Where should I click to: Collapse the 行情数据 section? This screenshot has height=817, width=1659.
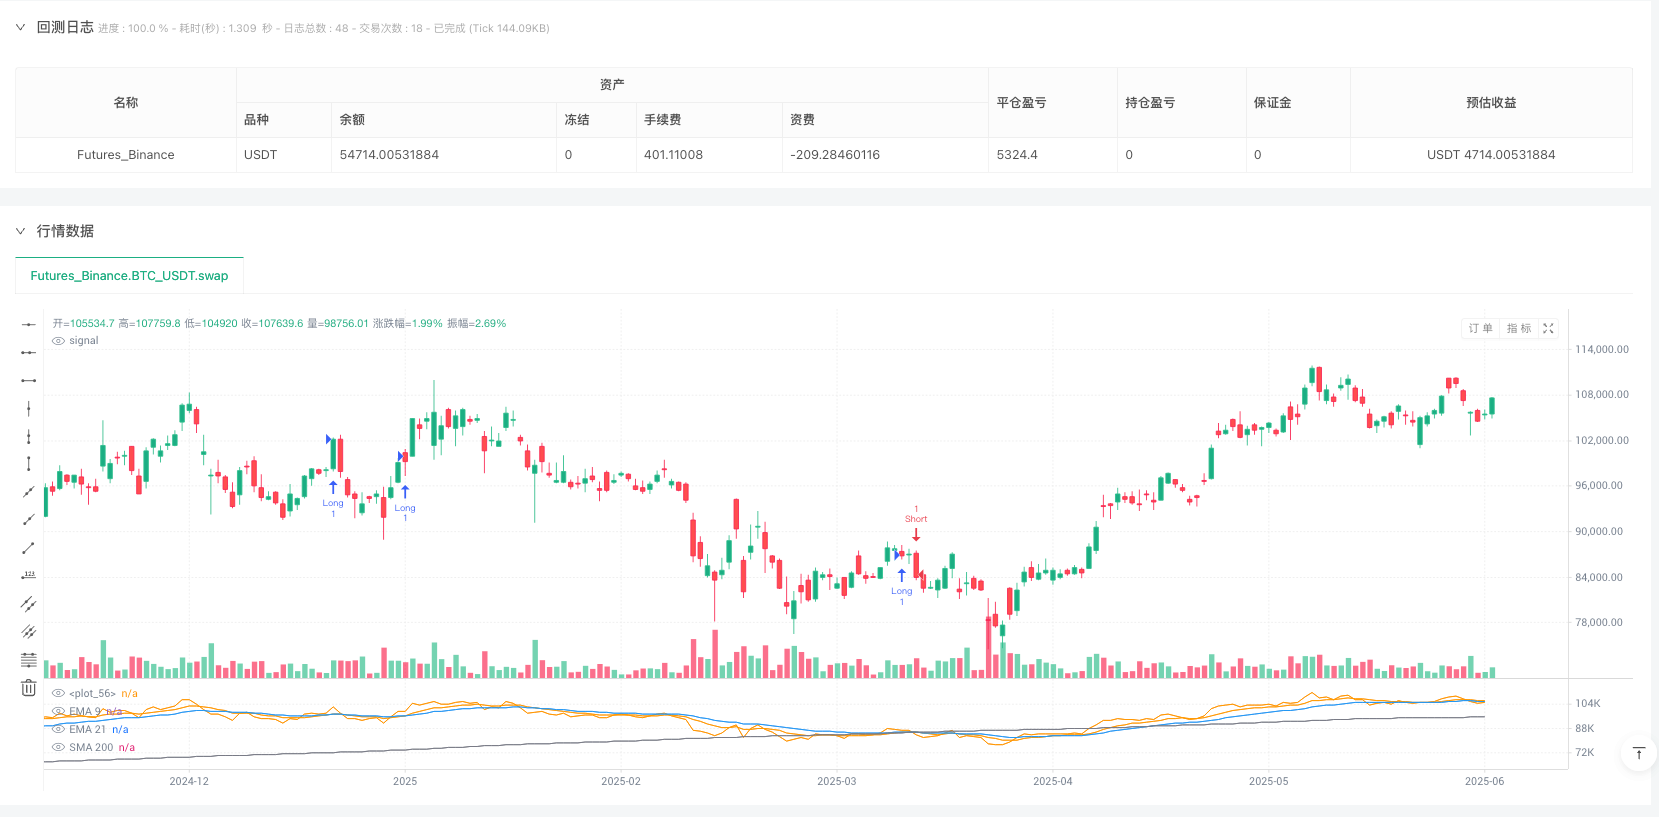(20, 231)
